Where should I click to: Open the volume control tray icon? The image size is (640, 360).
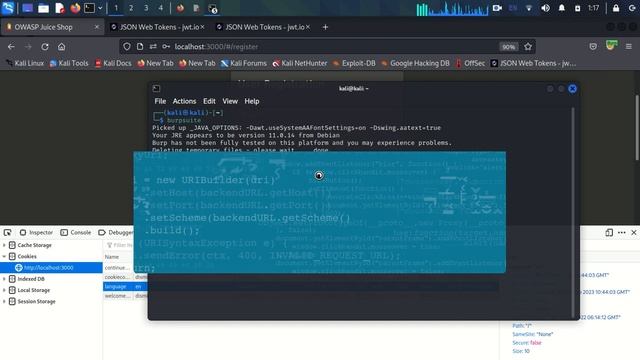545,8
